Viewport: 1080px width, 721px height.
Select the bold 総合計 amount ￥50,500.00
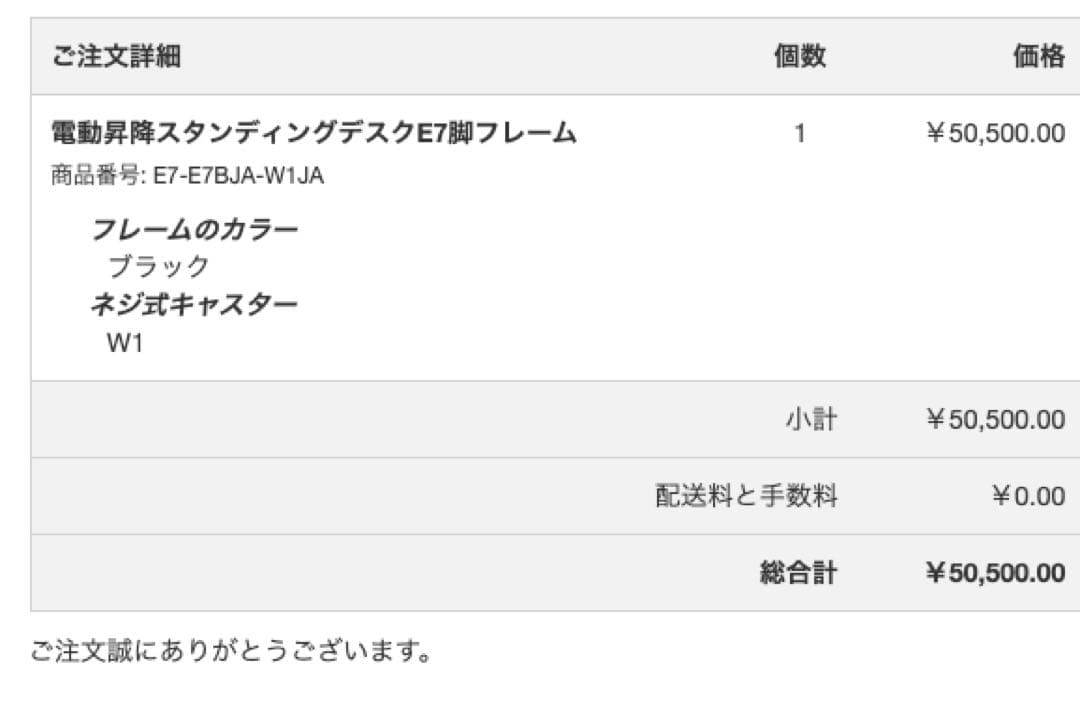point(995,573)
